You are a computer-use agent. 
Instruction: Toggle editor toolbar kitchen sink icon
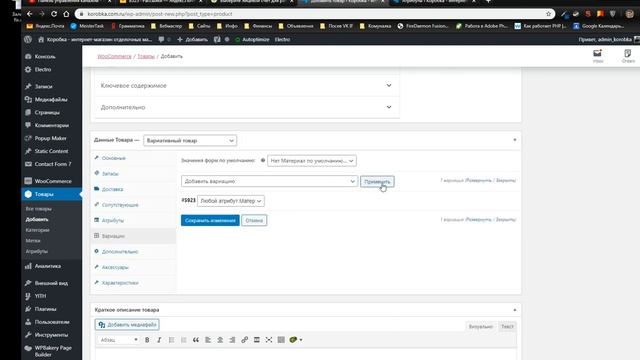point(281,340)
